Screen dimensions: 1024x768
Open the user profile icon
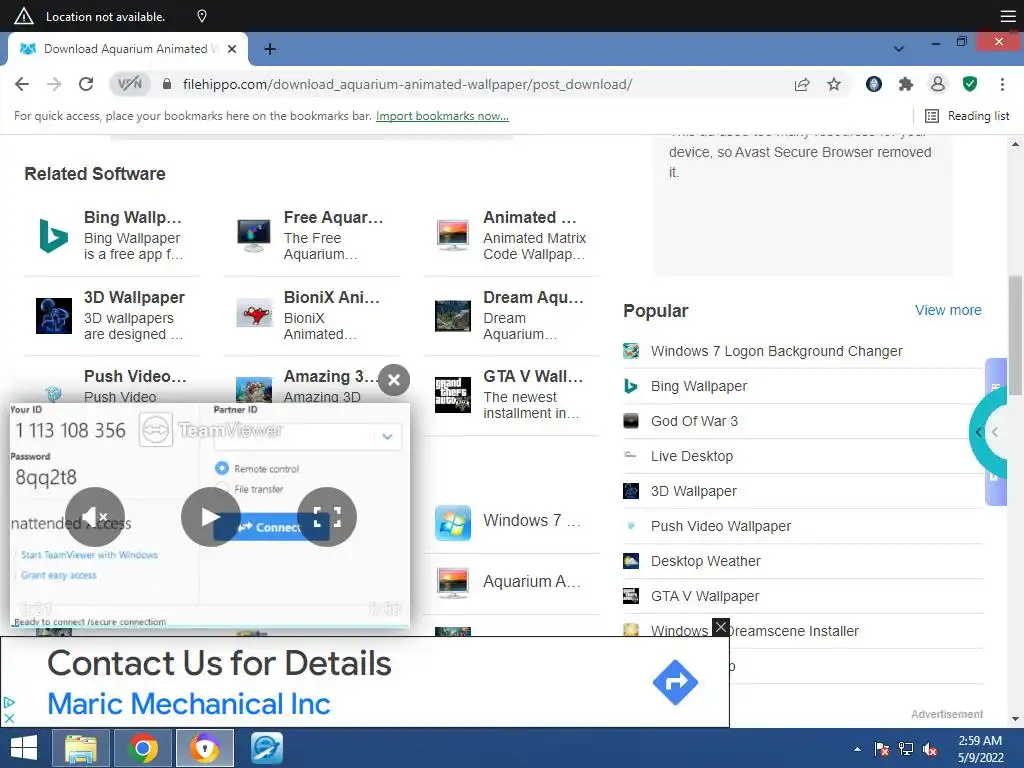(937, 84)
